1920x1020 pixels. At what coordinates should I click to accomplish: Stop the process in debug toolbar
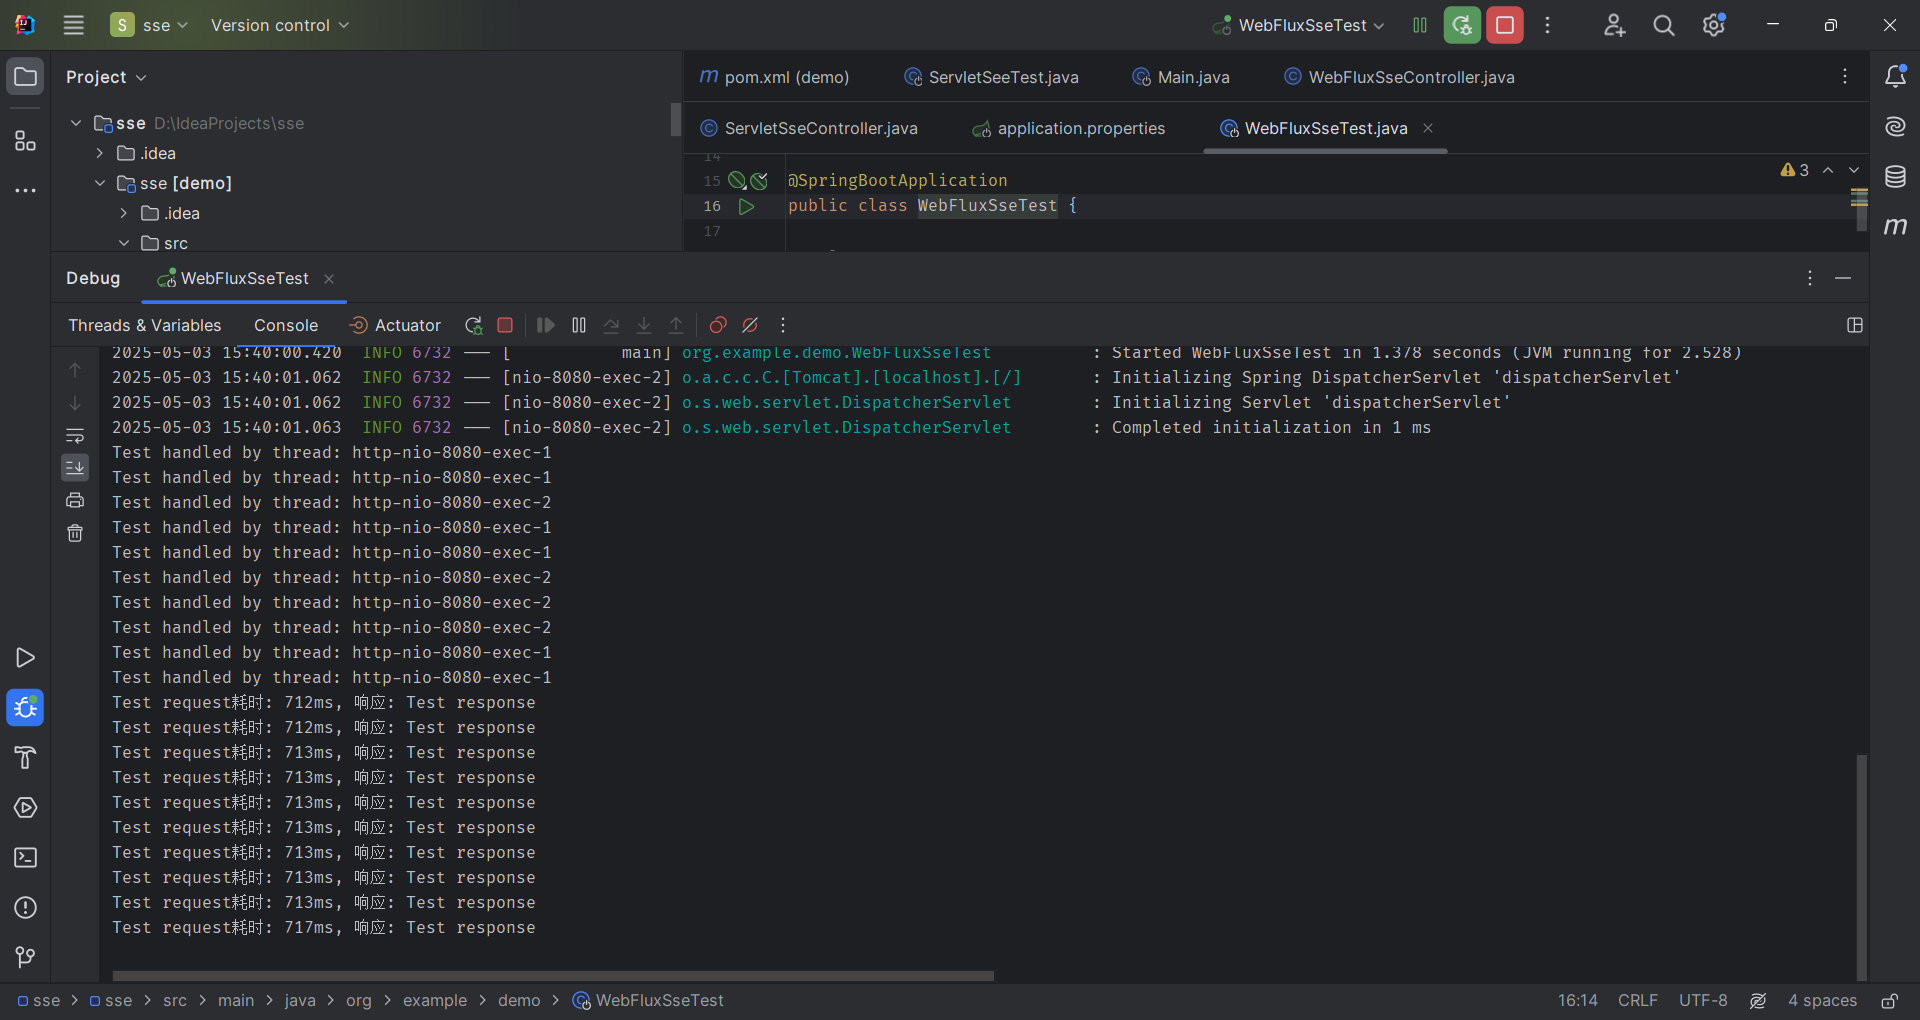tap(505, 325)
